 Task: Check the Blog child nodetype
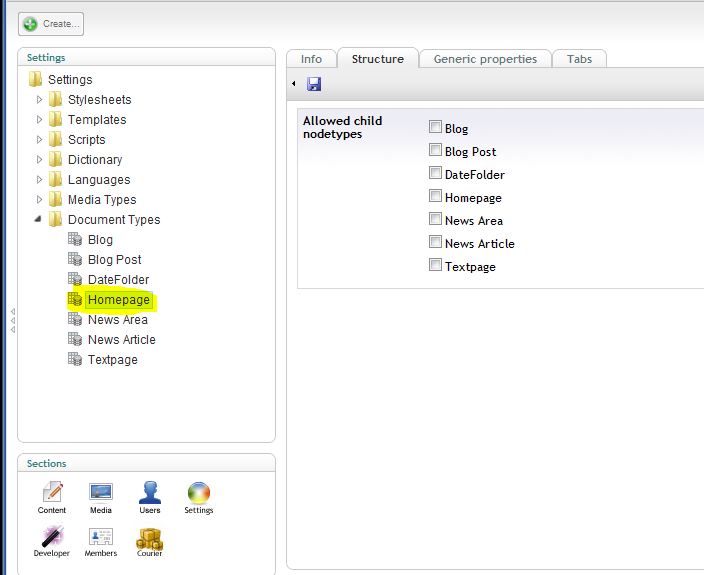coord(435,127)
